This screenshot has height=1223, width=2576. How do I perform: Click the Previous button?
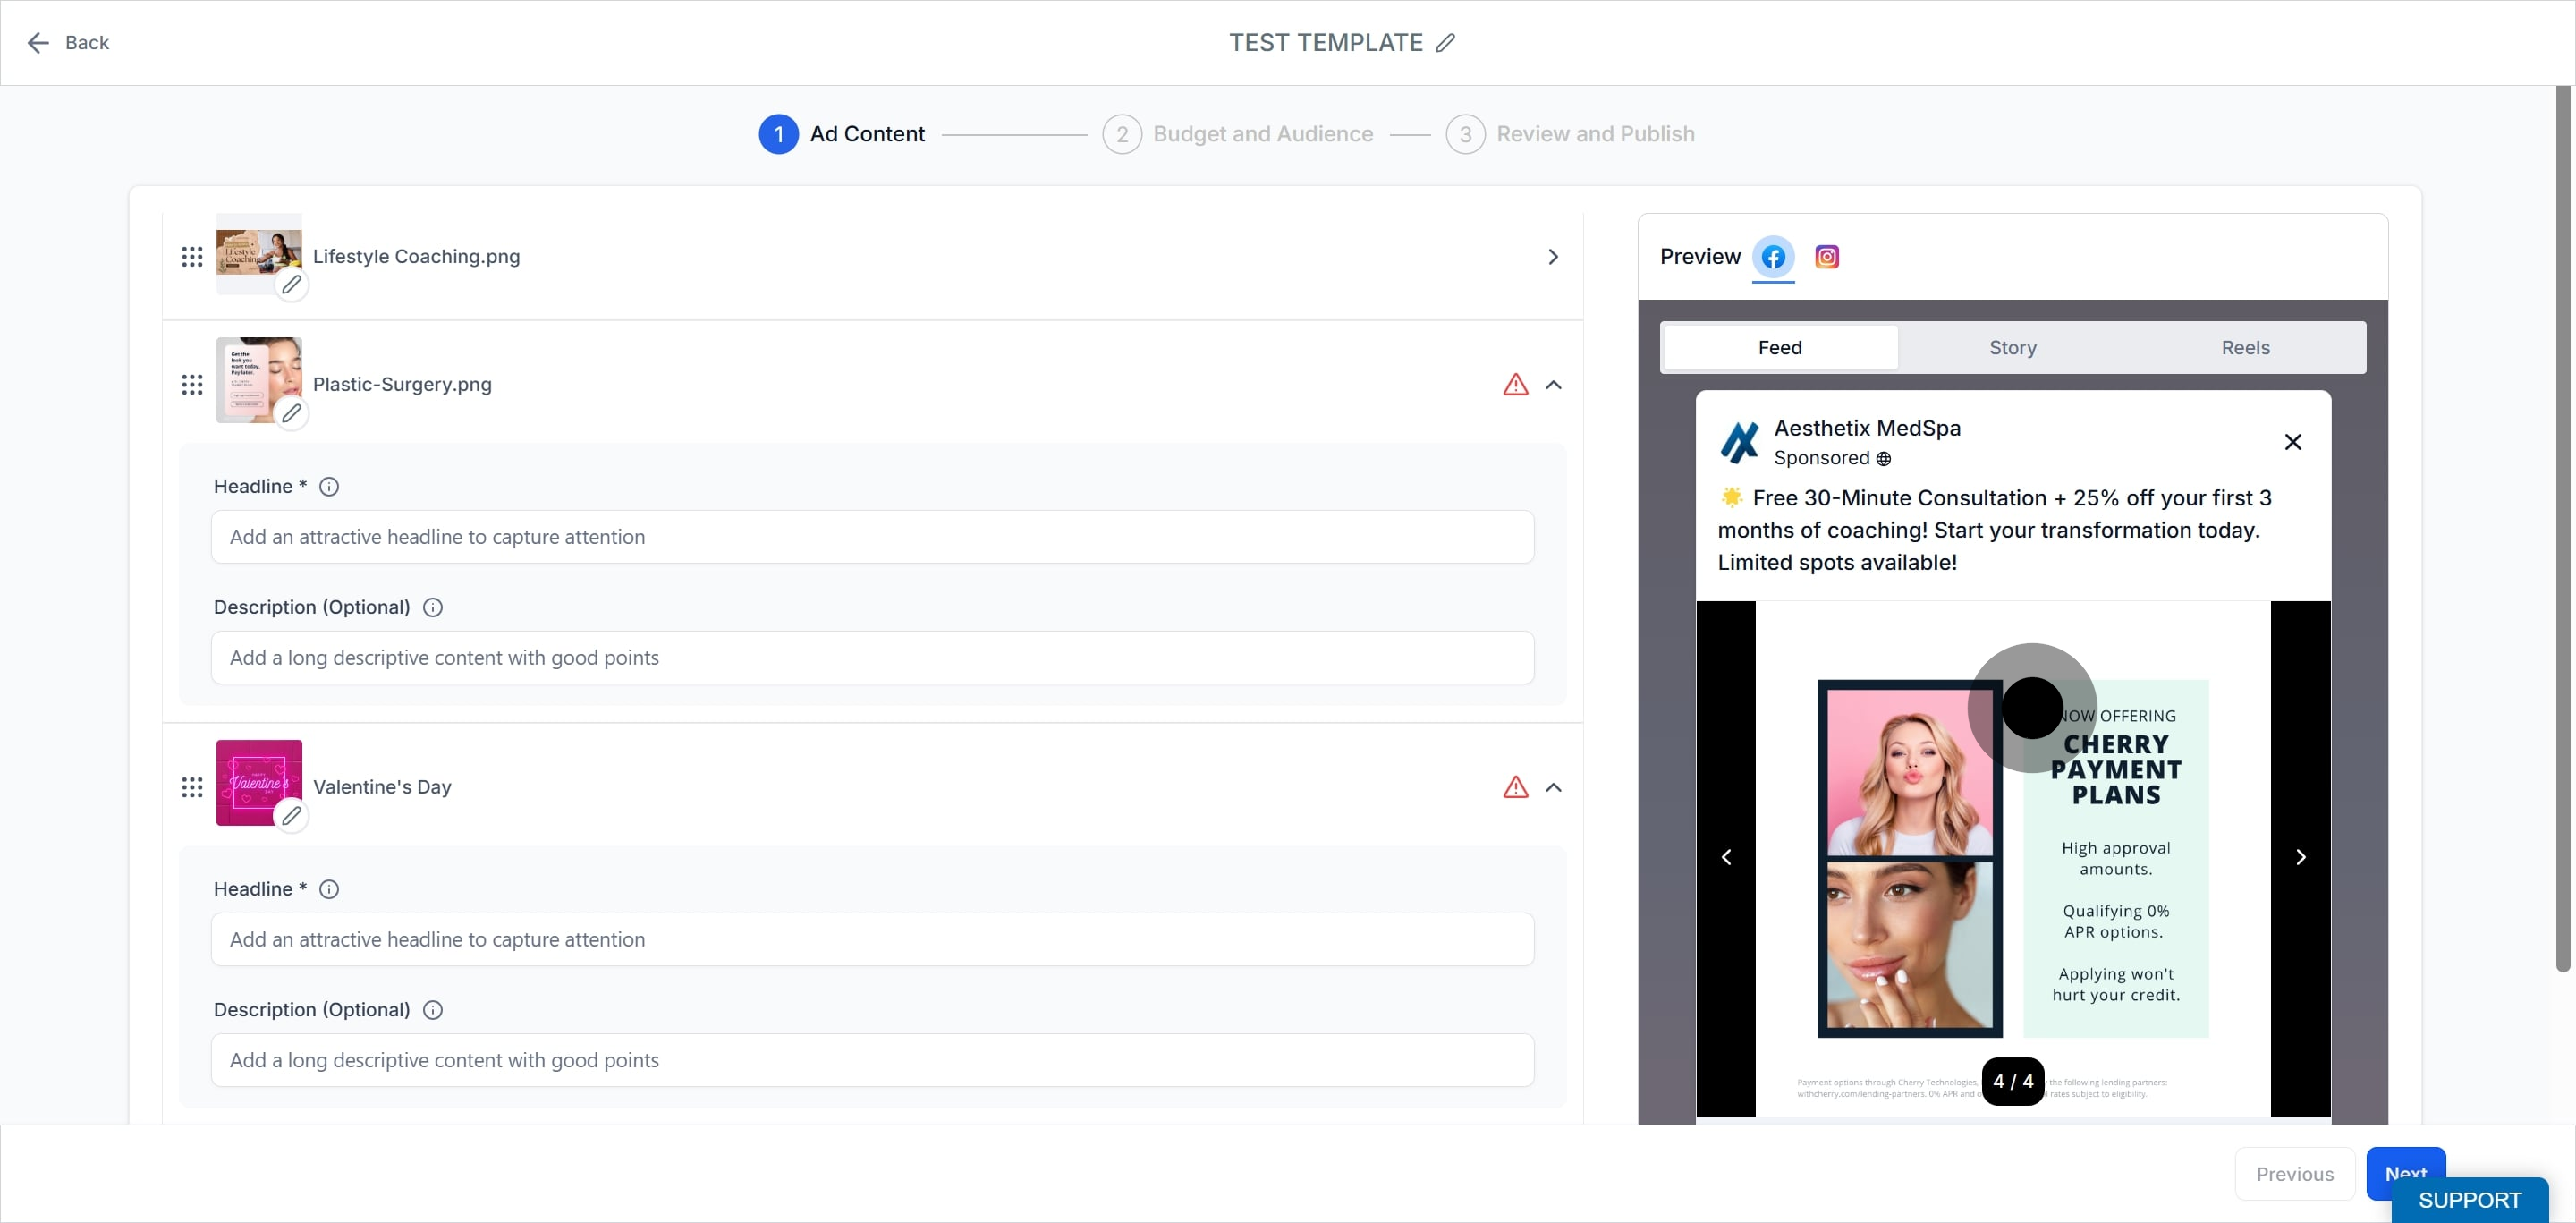coord(2294,1174)
